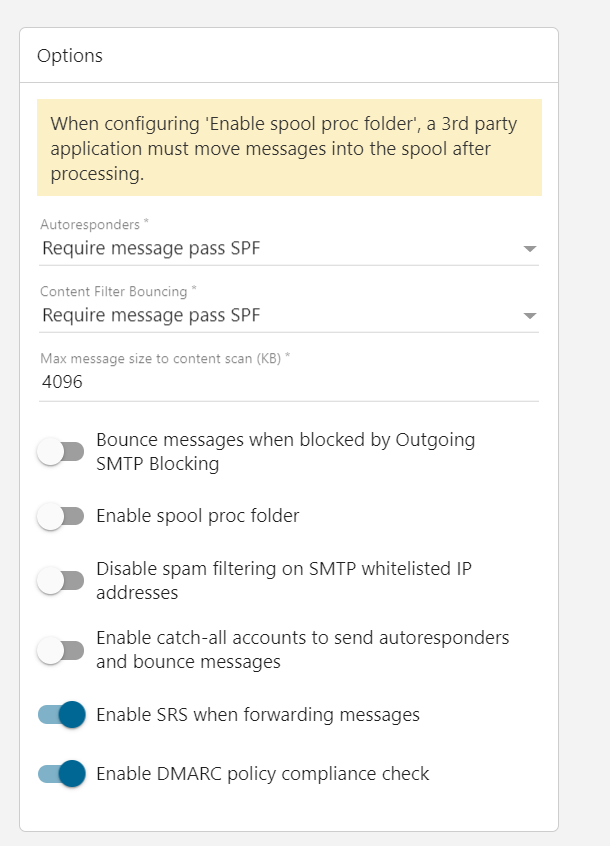This screenshot has height=846, width=610.
Task: Enable the spool proc folder switch
Action: [60, 517]
